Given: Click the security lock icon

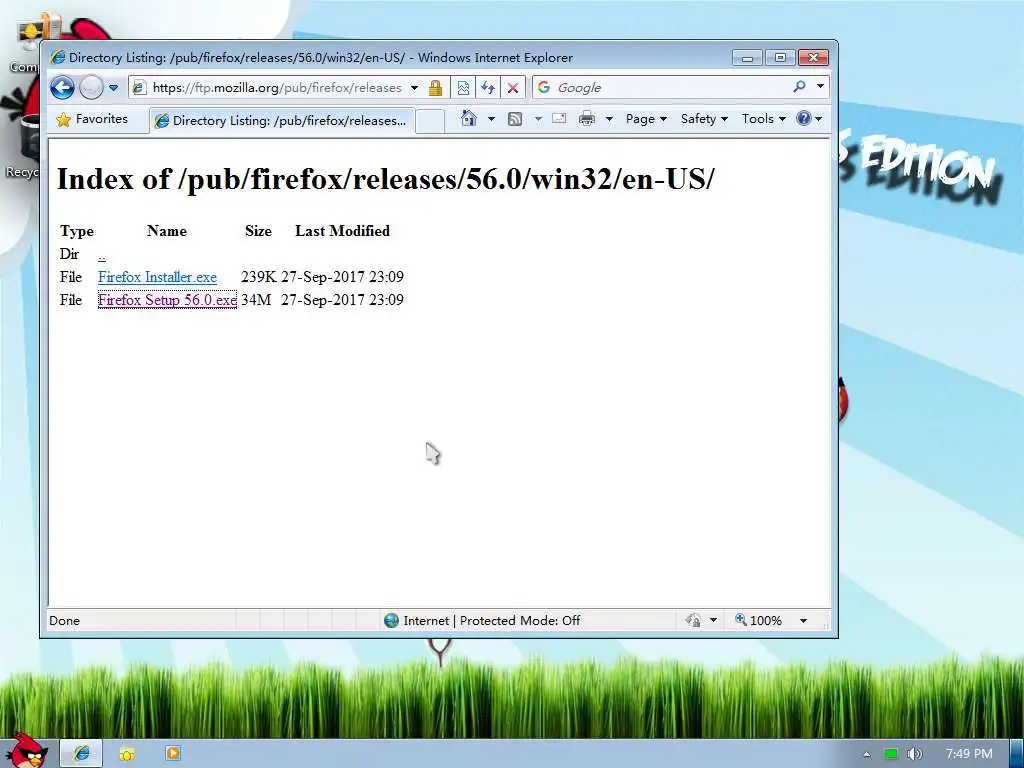Looking at the screenshot, I should 436,88.
